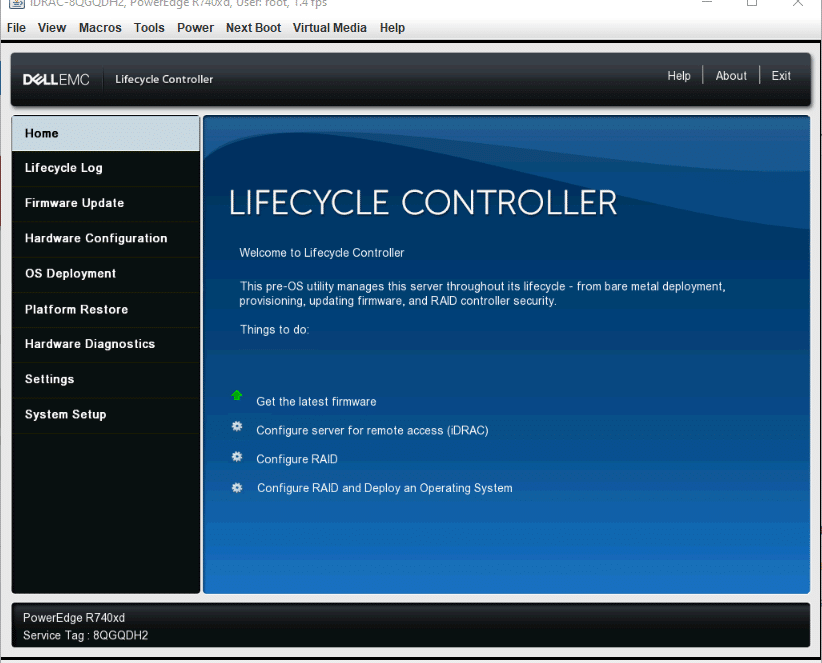The height and width of the screenshot is (663, 822).
Task: Click the large LIFECYCLE CONTROLLER title
Action: 423,203
